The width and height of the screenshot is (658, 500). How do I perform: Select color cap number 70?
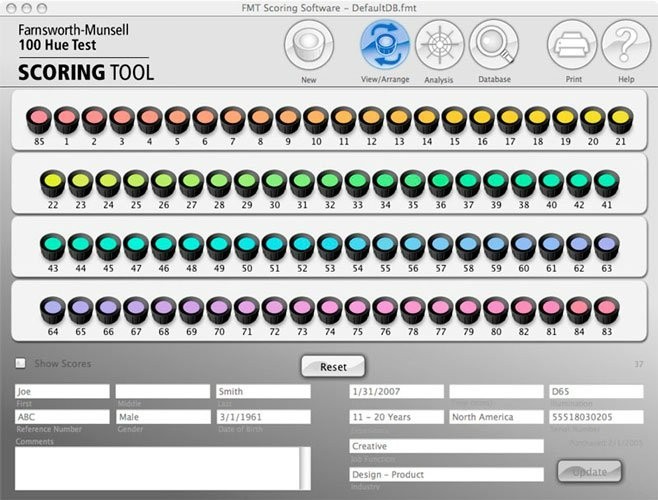(x=219, y=310)
